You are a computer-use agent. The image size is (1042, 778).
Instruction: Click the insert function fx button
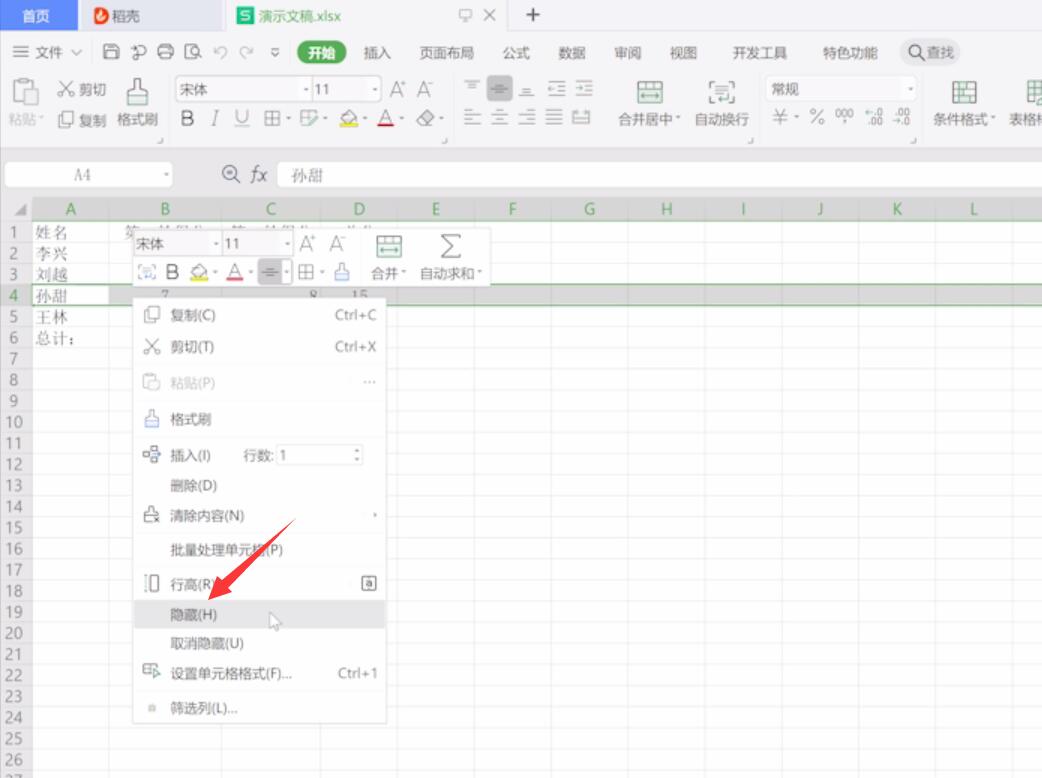pos(259,175)
